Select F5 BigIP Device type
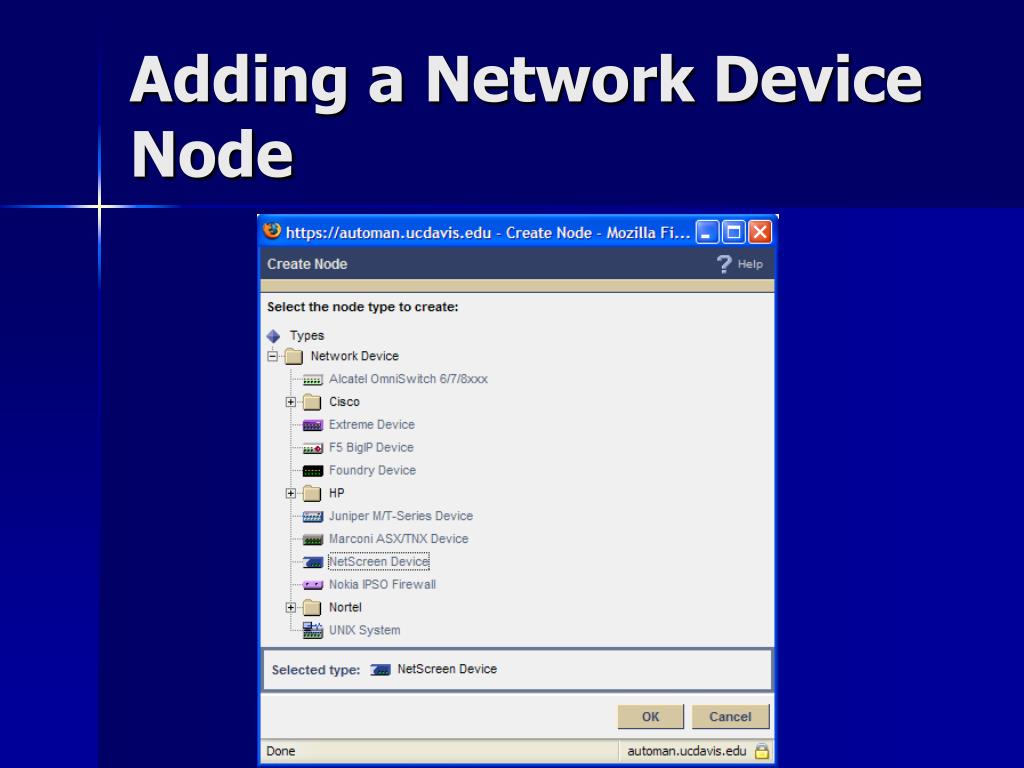Viewport: 1024px width, 768px height. point(371,447)
